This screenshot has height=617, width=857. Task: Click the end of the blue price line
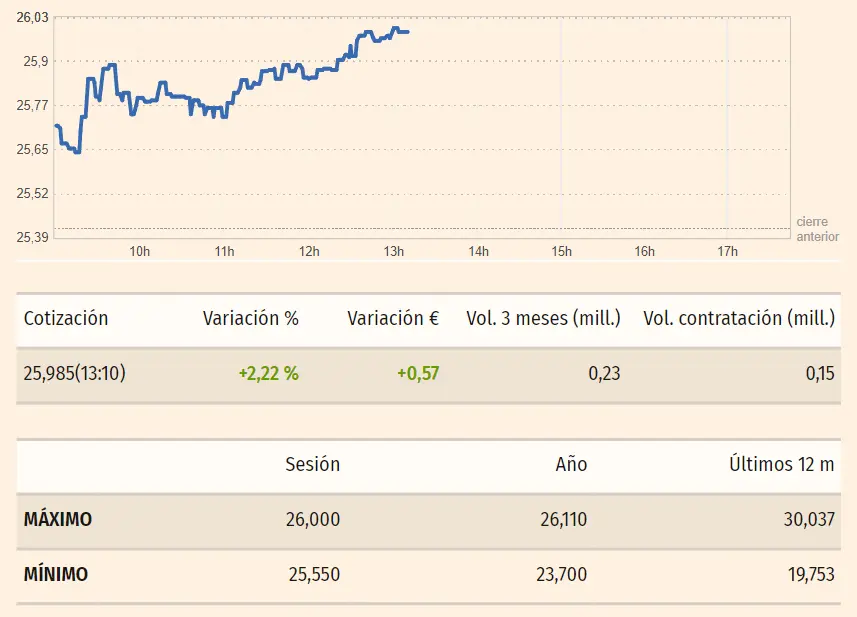pos(408,32)
